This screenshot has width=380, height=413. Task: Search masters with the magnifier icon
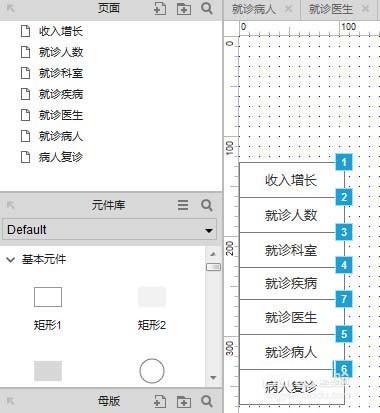pos(207,401)
